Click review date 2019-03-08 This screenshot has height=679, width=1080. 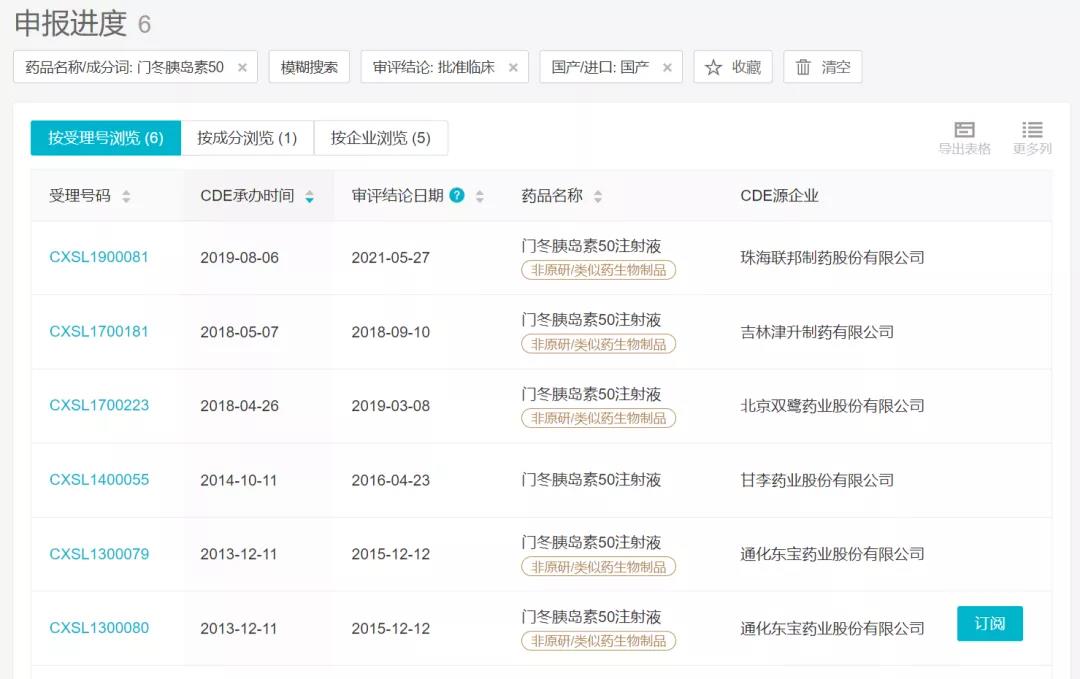[391, 406]
